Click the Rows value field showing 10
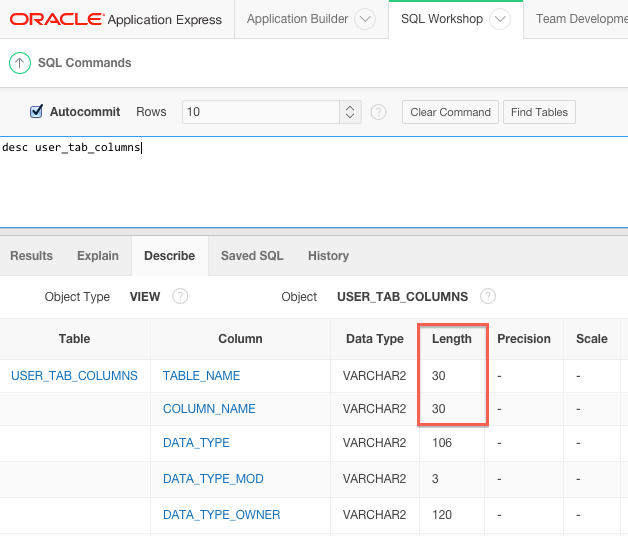 tap(261, 112)
